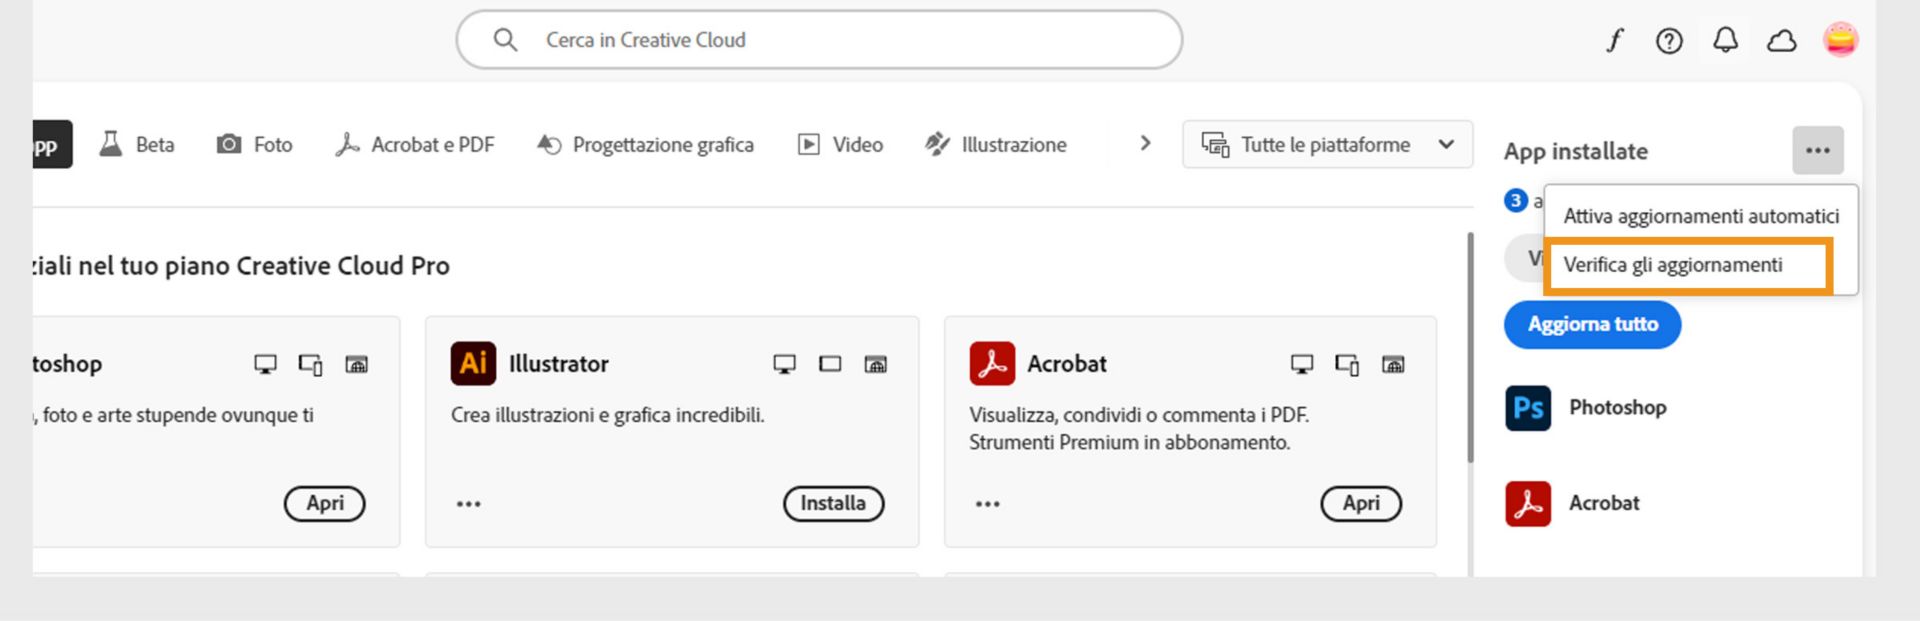Switch to the 'Acrobat e PDF' tab
1920x621 pixels.
[415, 145]
